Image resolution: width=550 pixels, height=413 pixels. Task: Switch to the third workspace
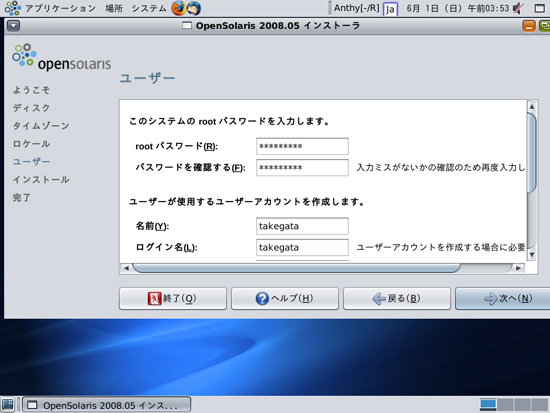[522, 405]
